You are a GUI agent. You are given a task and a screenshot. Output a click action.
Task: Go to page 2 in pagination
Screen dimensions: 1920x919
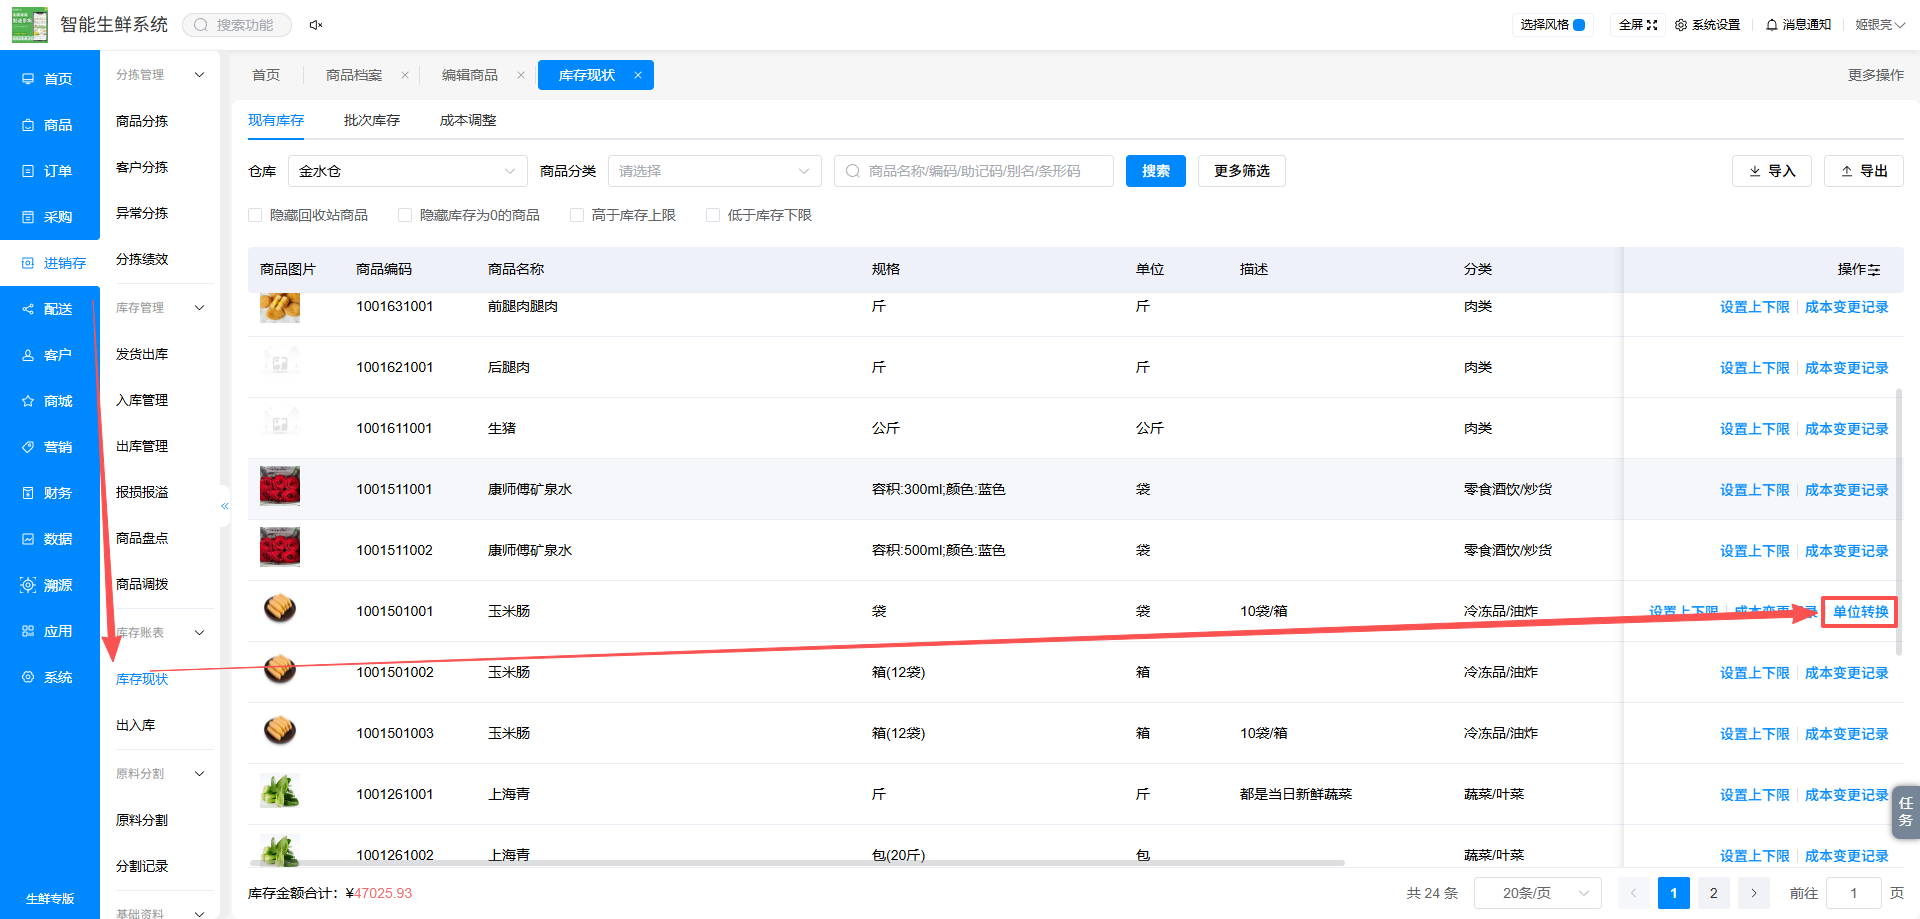click(x=1714, y=893)
